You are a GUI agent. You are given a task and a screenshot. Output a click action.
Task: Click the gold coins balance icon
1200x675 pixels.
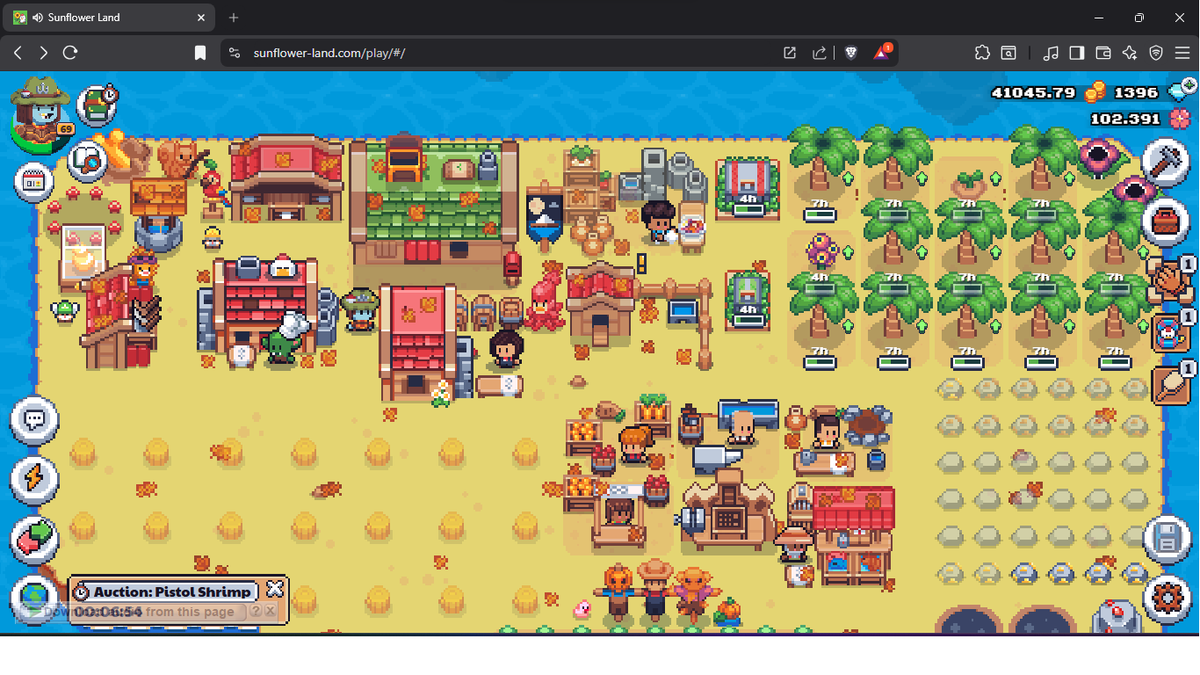pyautogui.click(x=1096, y=93)
